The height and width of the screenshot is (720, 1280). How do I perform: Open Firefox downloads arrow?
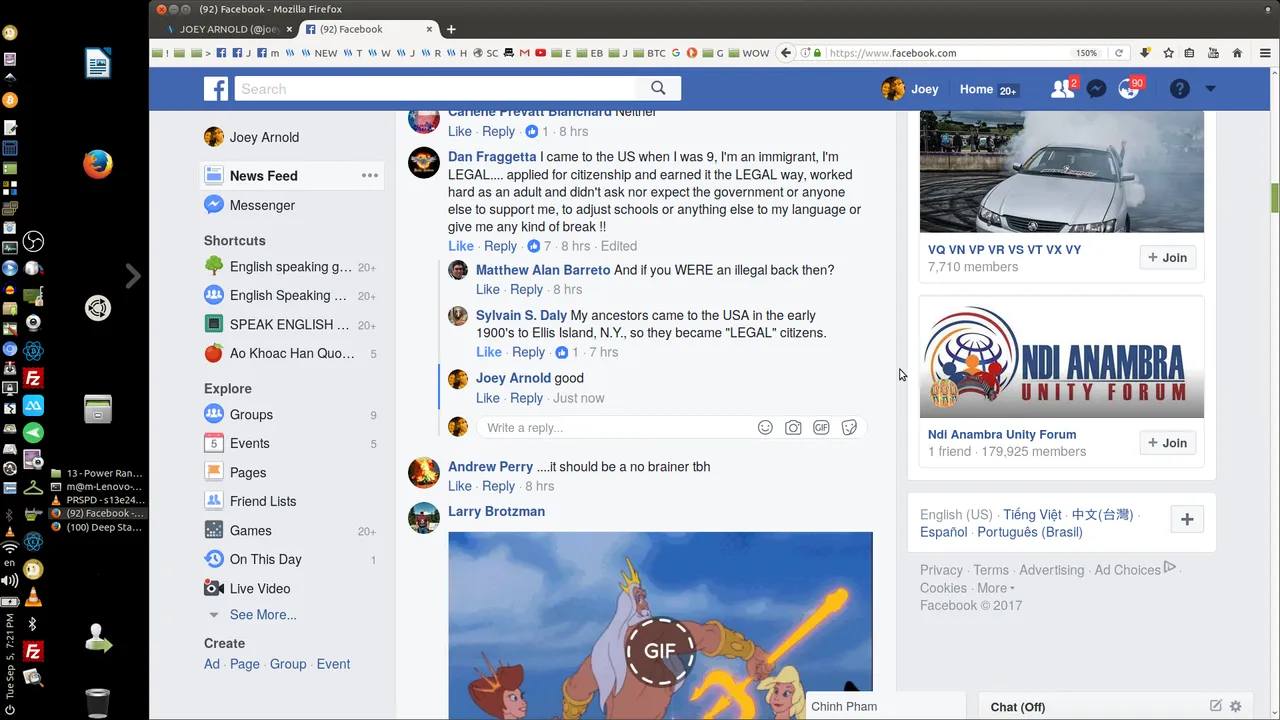pyautogui.click(x=1145, y=53)
